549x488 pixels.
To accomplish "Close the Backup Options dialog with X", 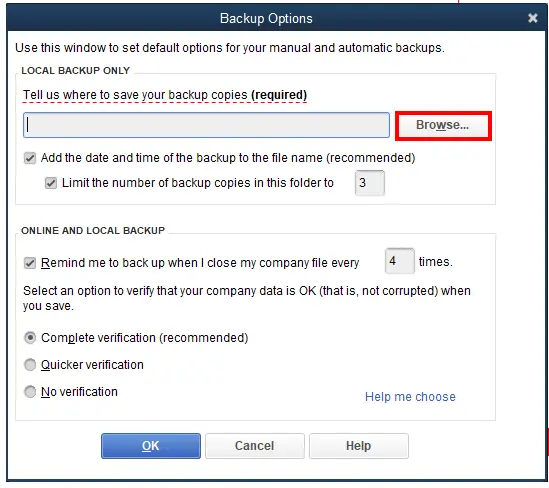I will pos(533,18).
